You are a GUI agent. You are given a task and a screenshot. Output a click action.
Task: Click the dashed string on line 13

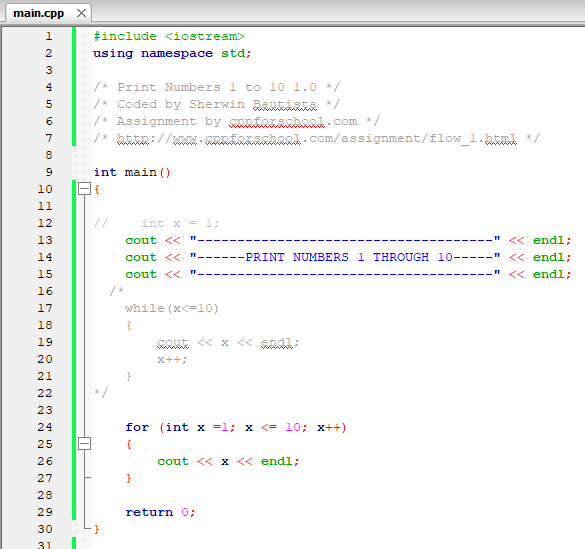345,240
